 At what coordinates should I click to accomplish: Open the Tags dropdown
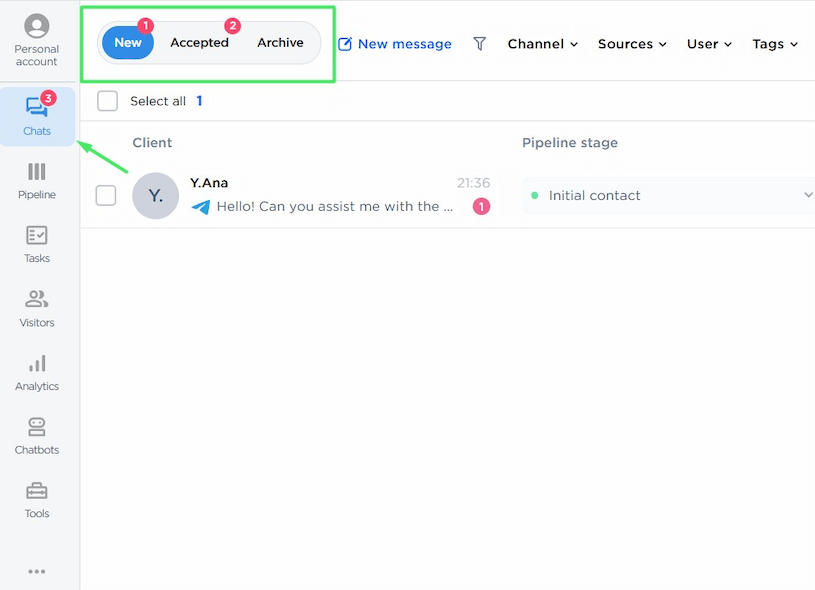coord(775,44)
